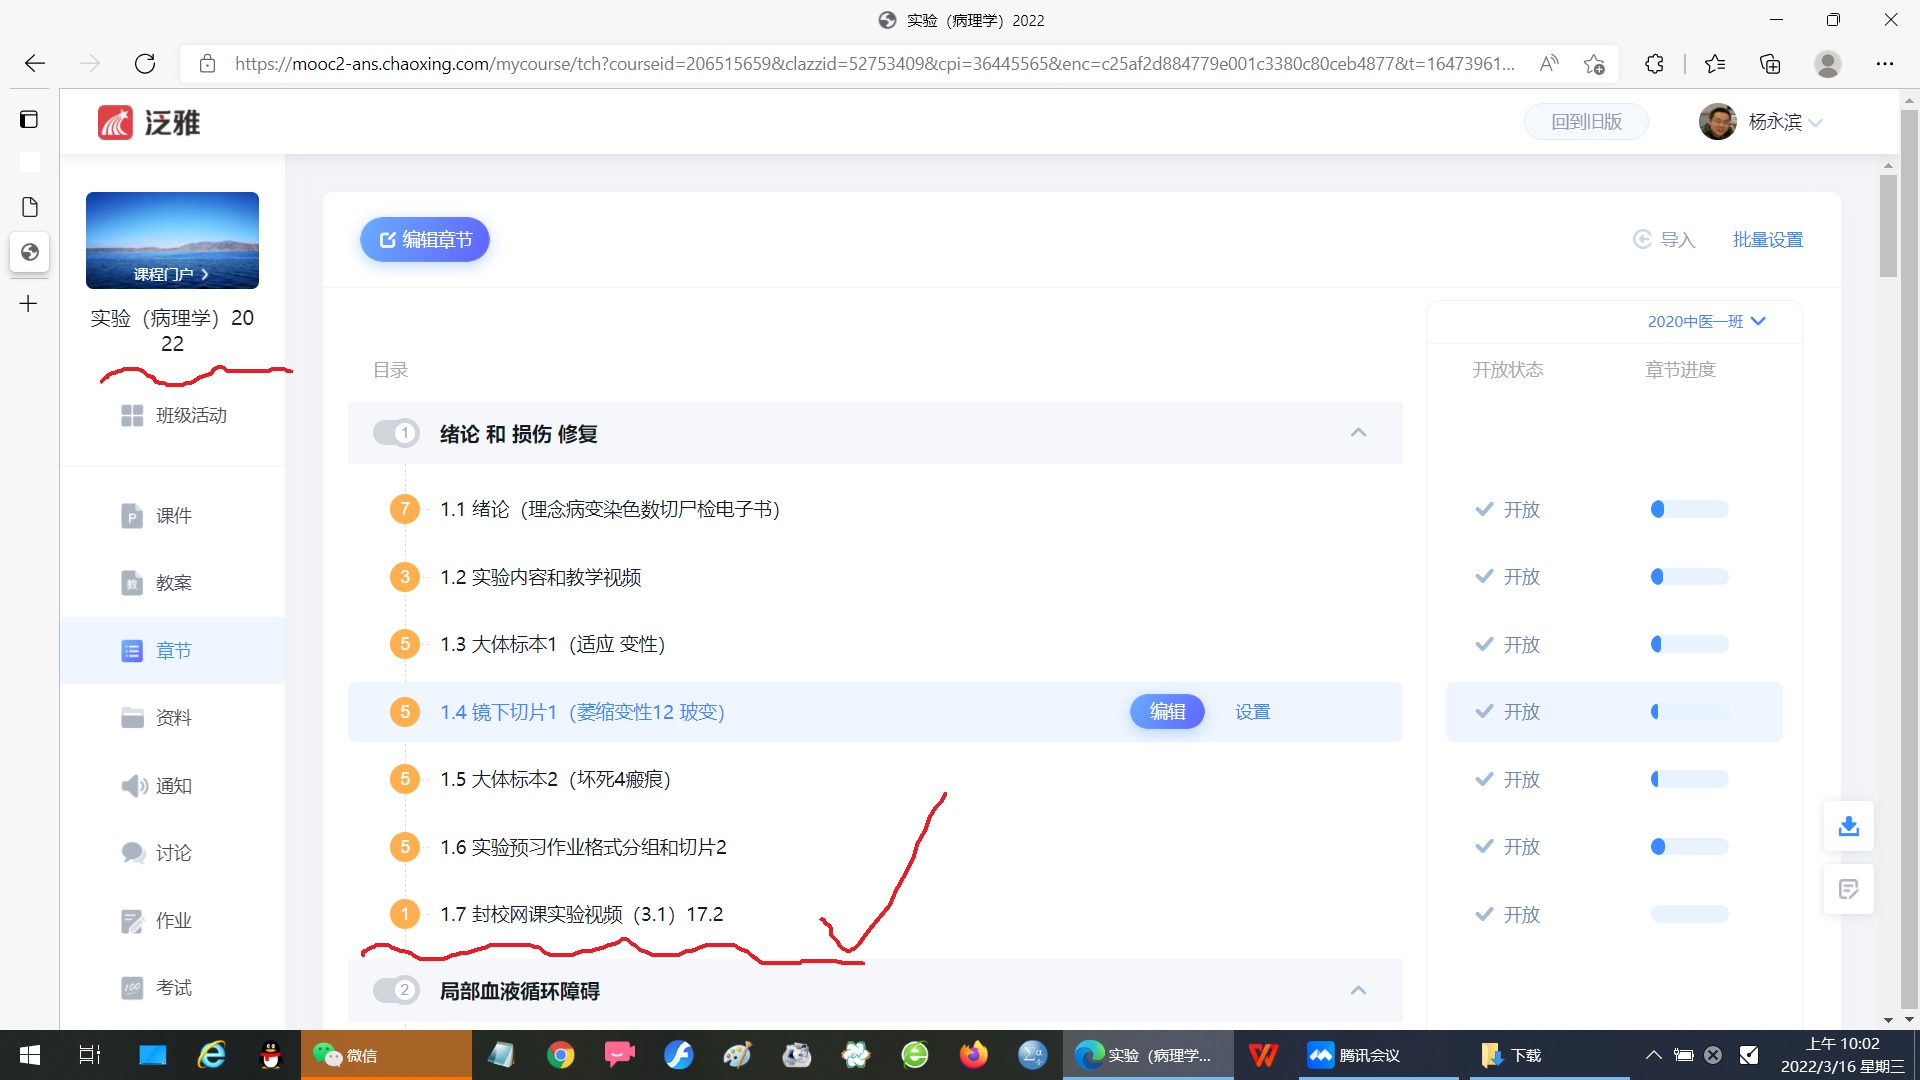
Task: Collapse 绪论 和 损伤 修复 chapter
Action: coord(1358,433)
